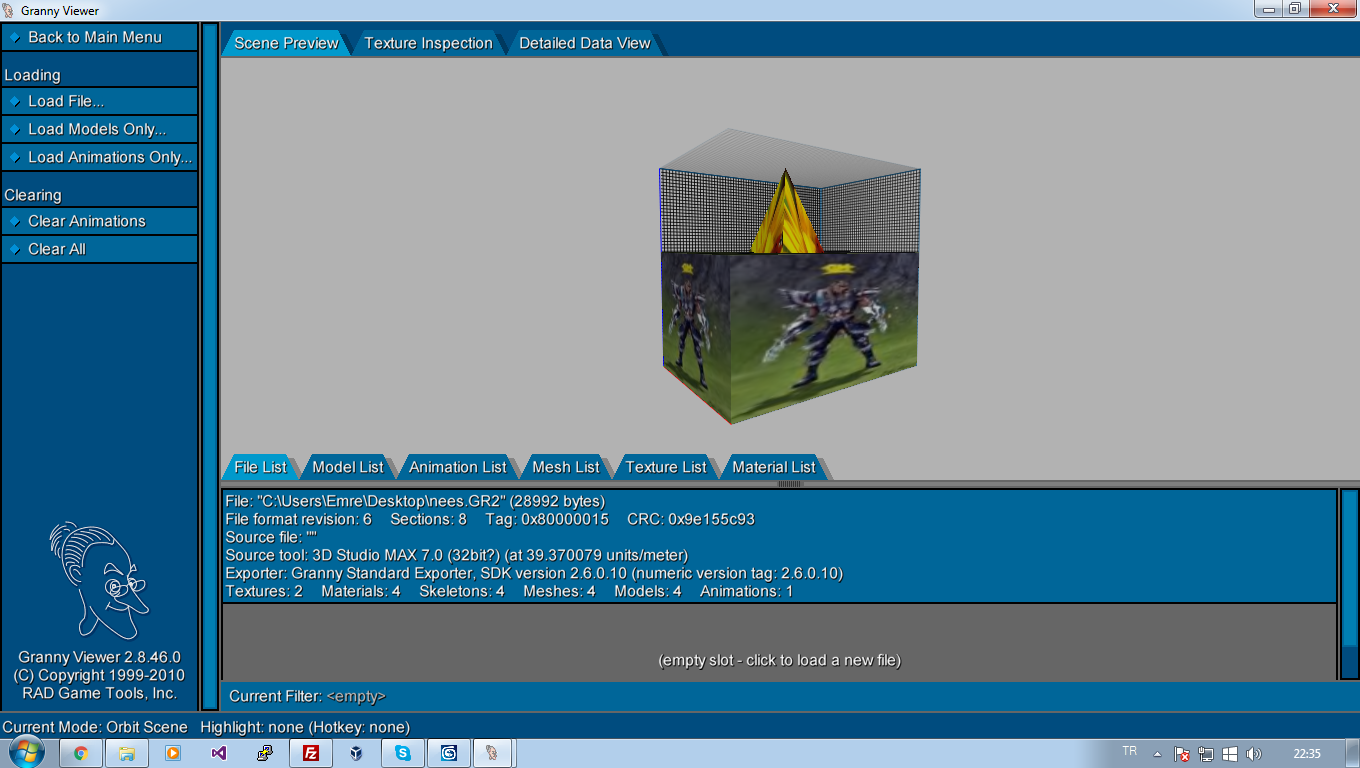Open Visual Studio from the taskbar

pyautogui.click(x=219, y=754)
